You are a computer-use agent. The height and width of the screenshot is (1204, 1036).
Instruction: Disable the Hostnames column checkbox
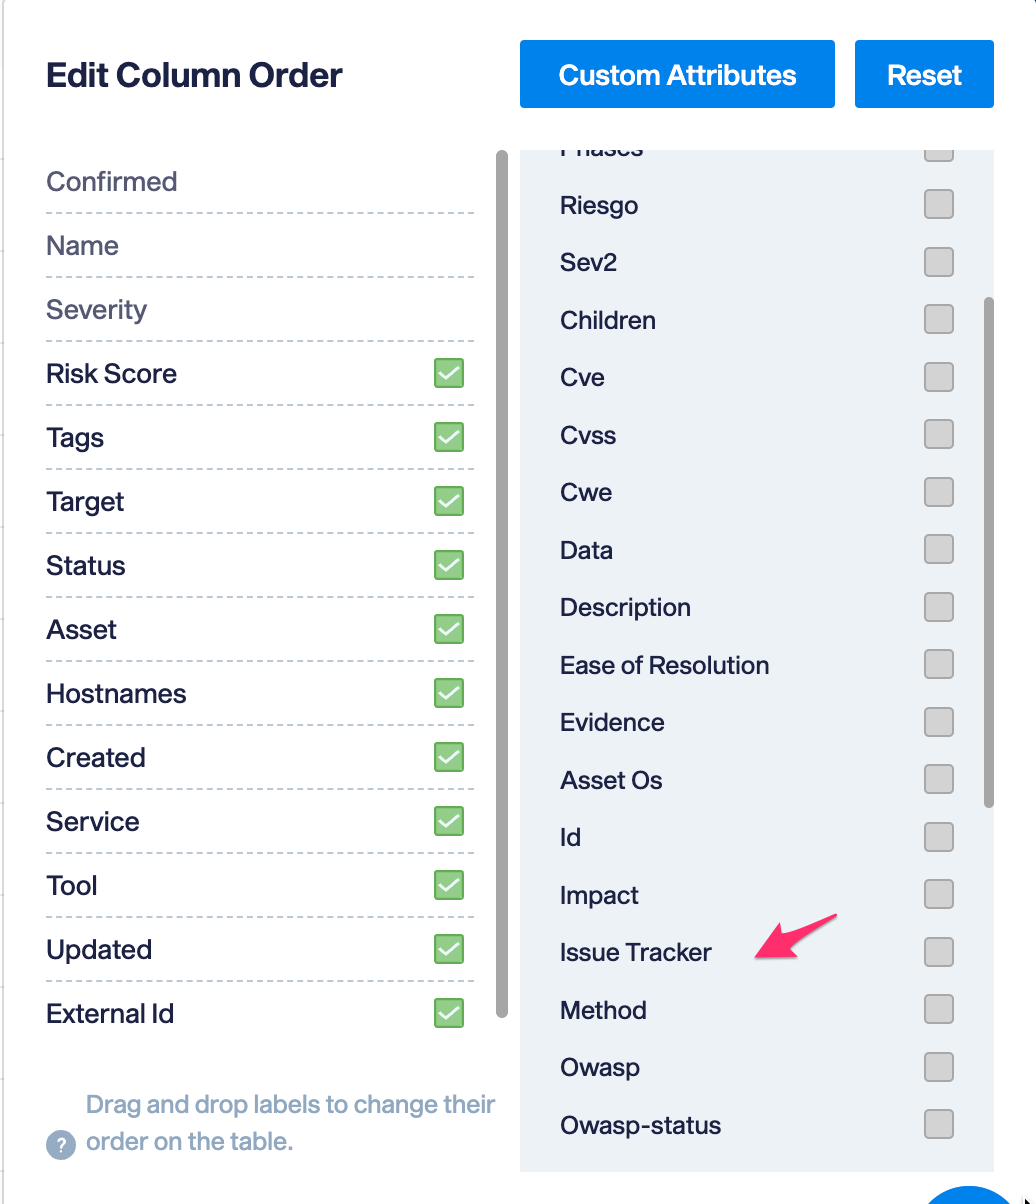coord(449,693)
